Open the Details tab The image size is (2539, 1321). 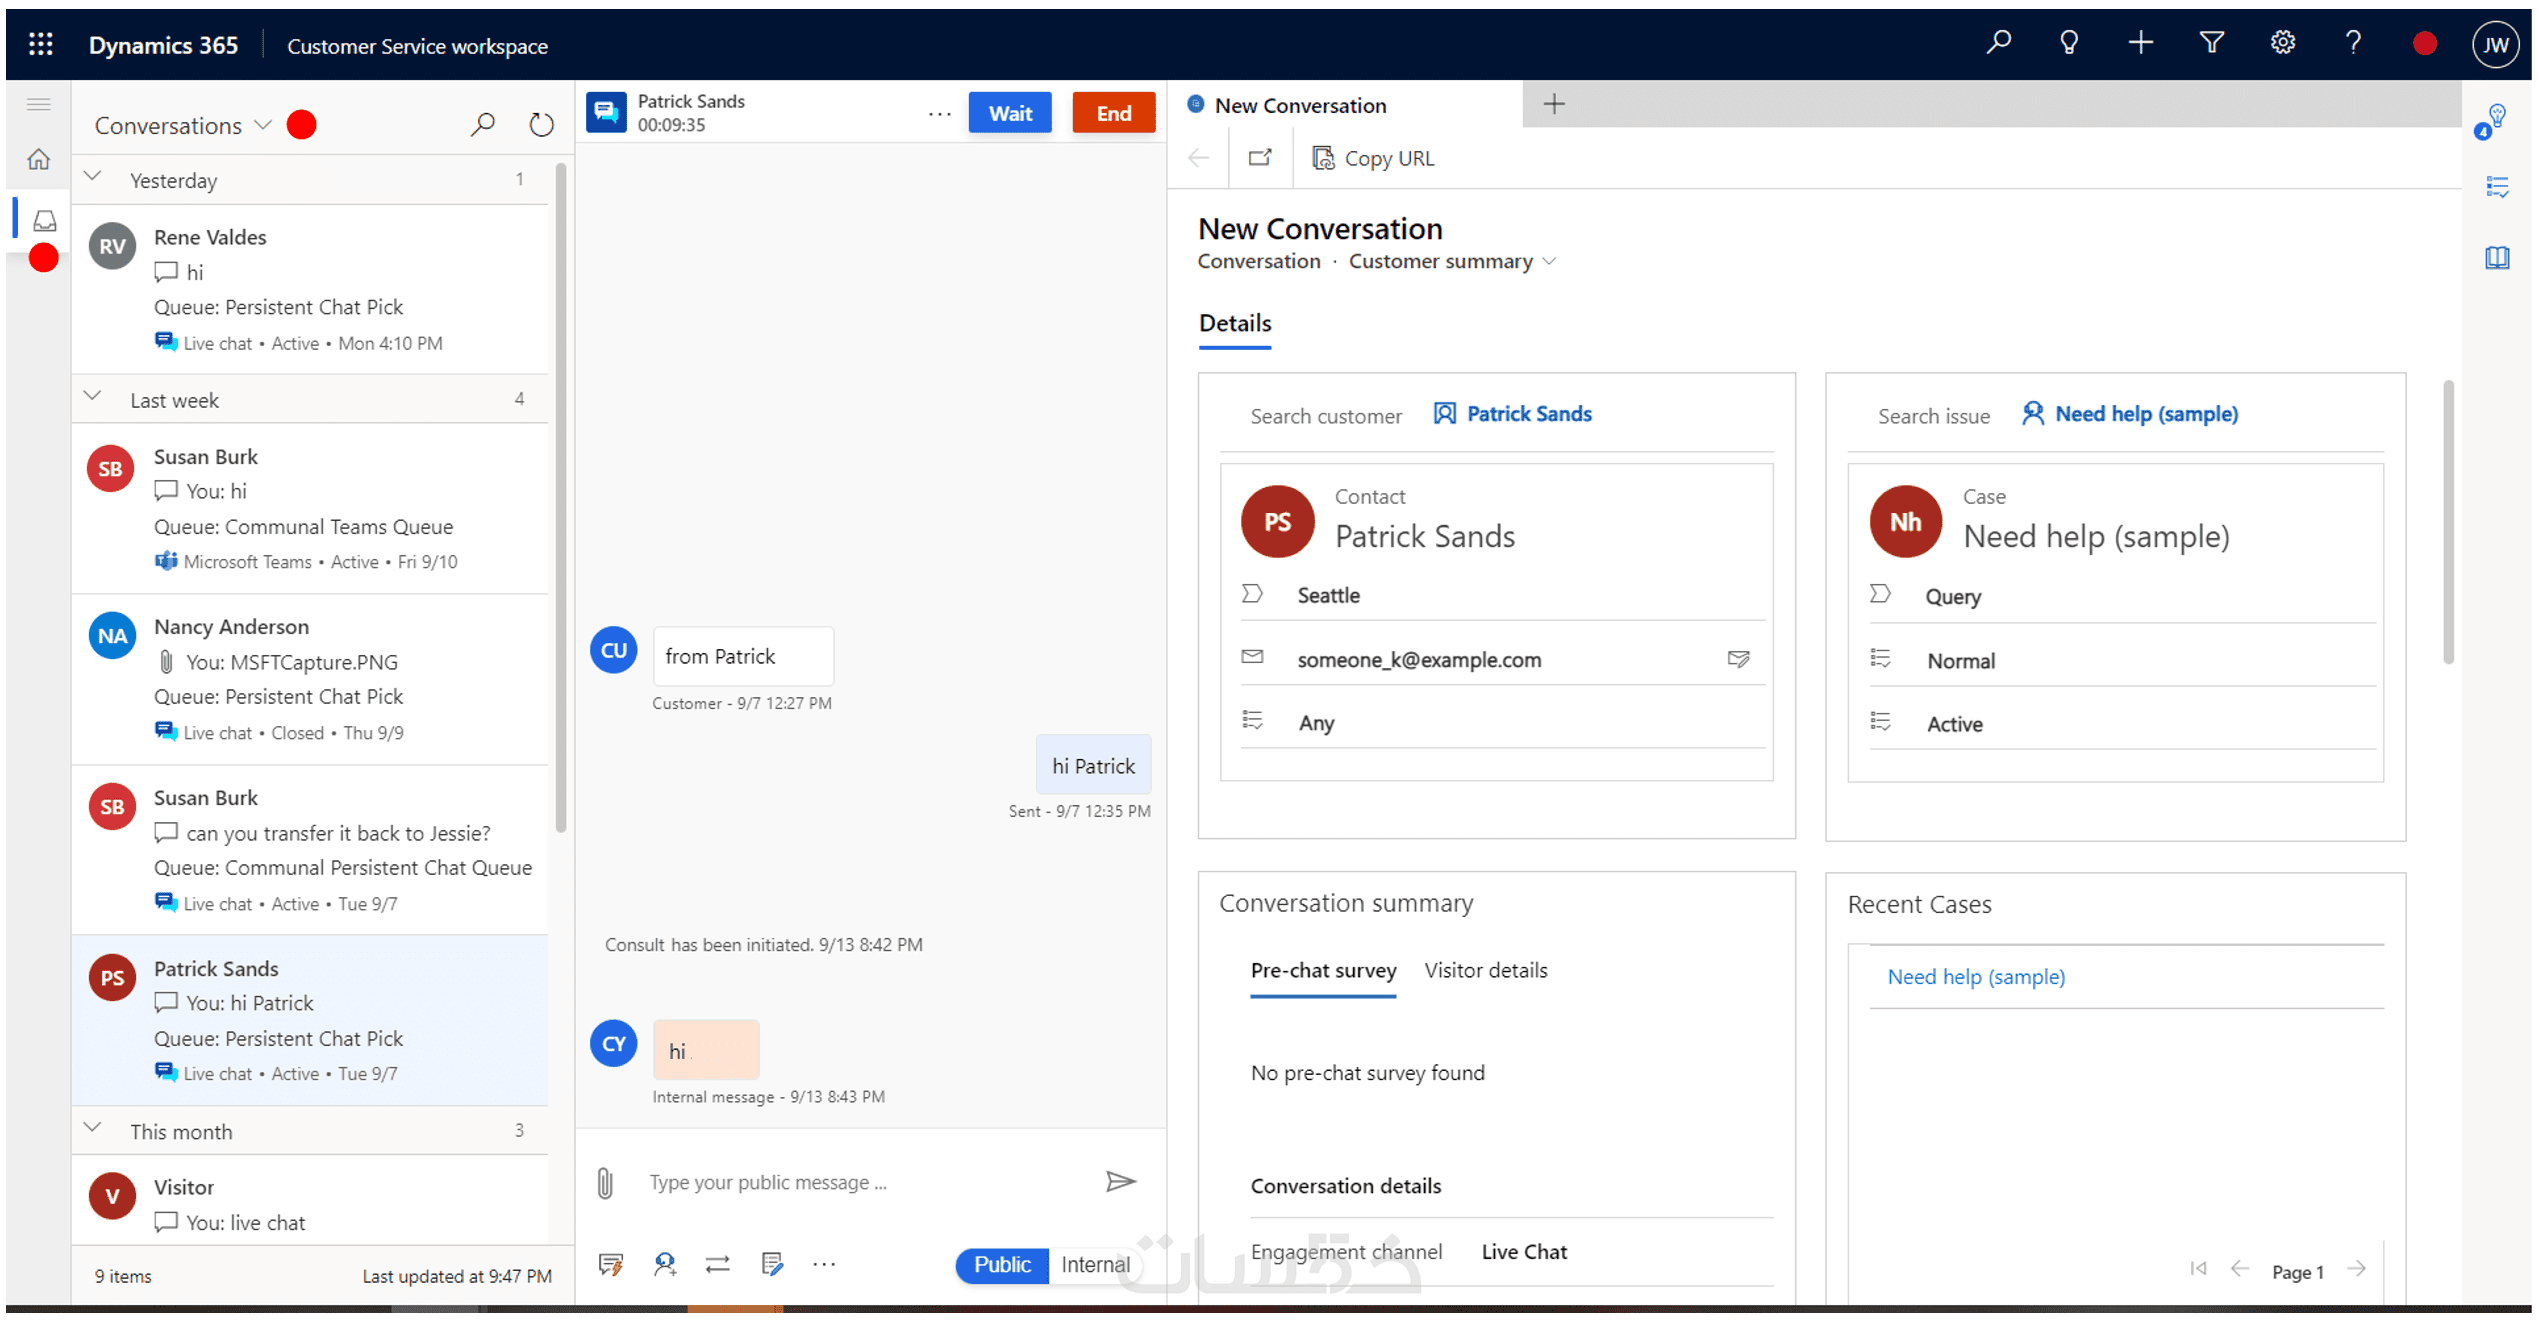click(1235, 324)
